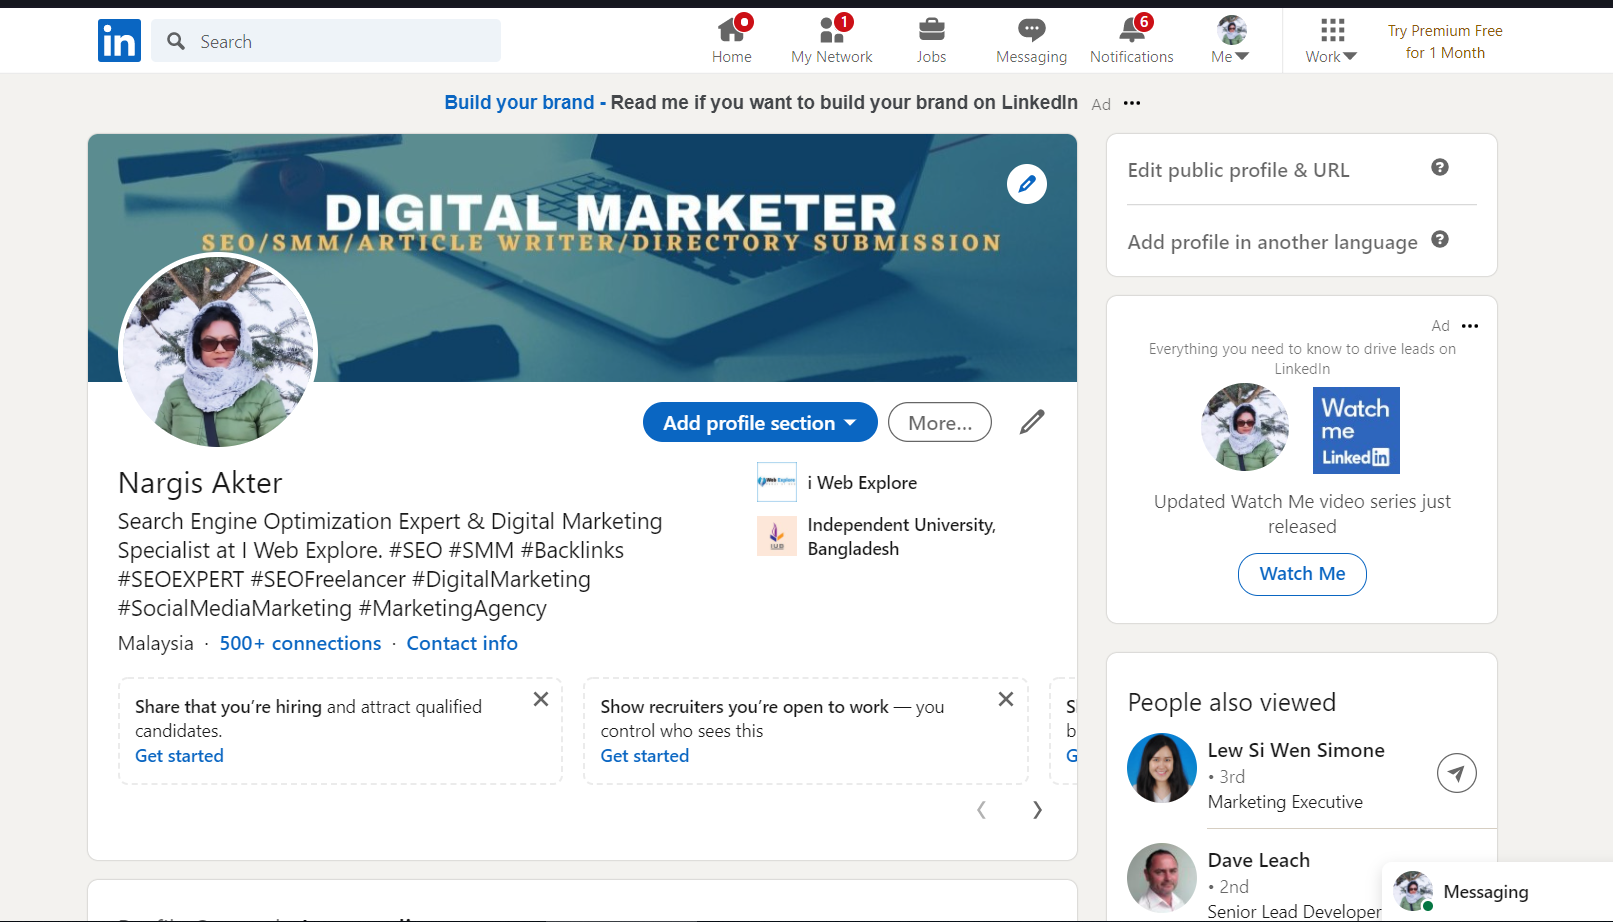The width and height of the screenshot is (1613, 922).
Task: Click the LinkedIn logo icon
Action: pos(119,41)
